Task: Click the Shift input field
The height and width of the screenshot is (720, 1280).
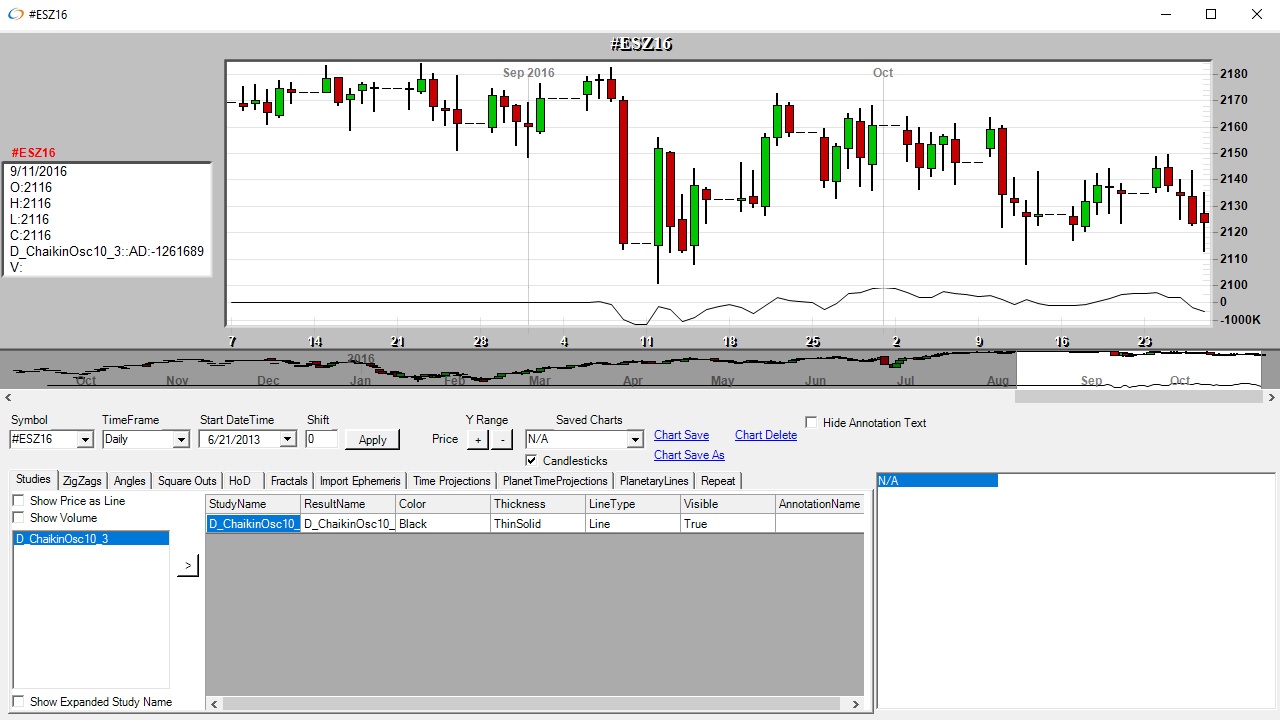Action: click(x=322, y=439)
